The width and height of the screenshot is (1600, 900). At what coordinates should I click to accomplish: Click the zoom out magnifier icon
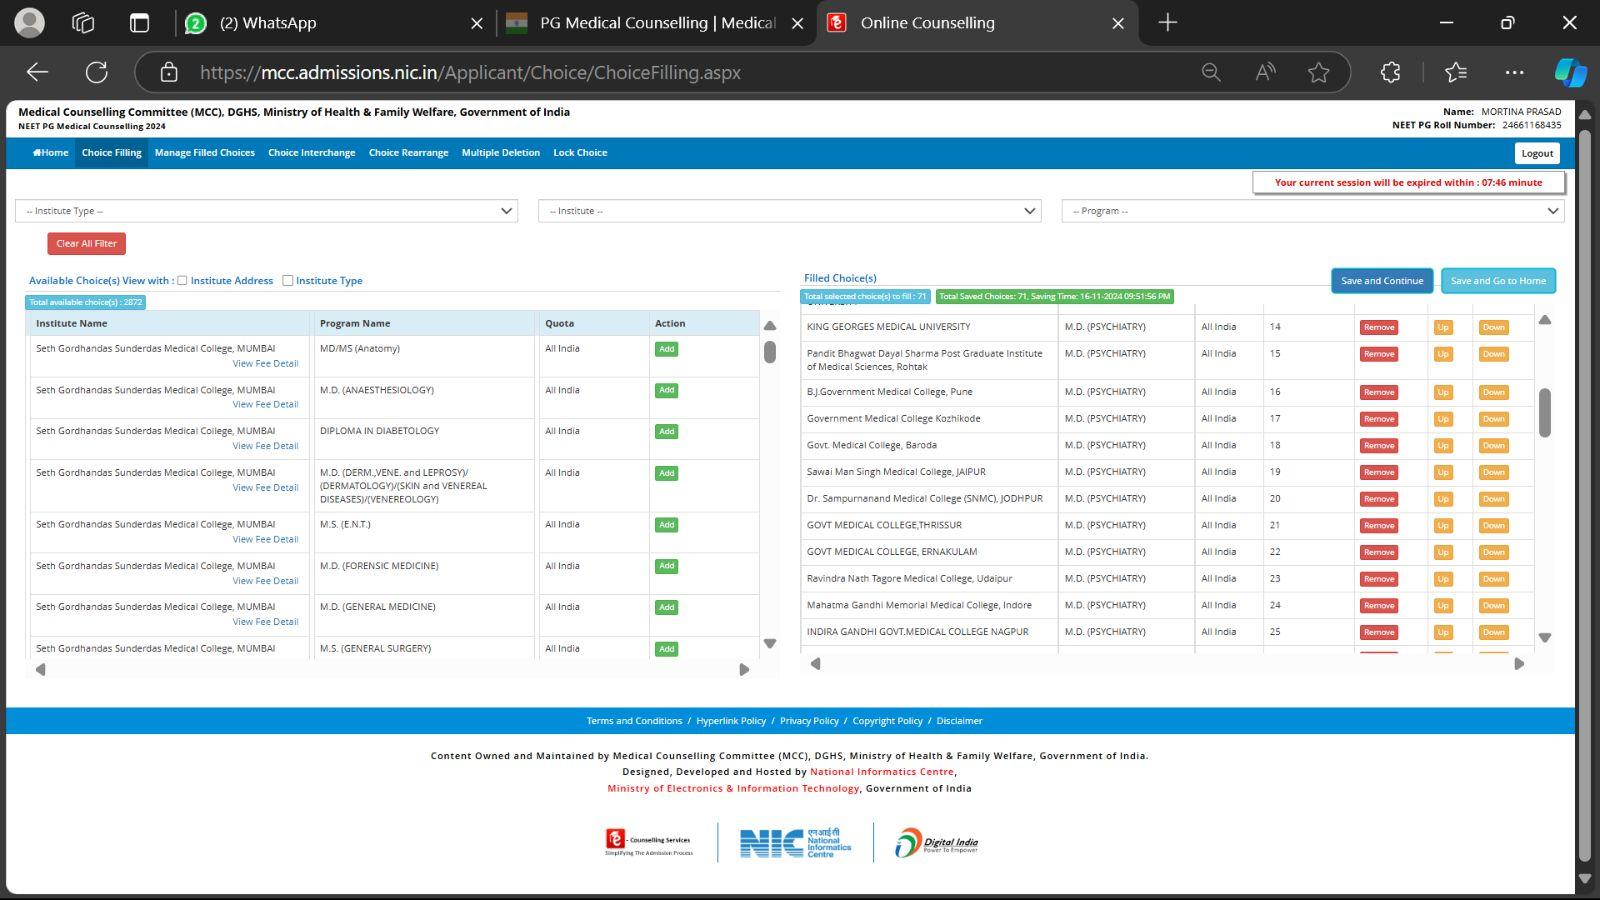1211,72
